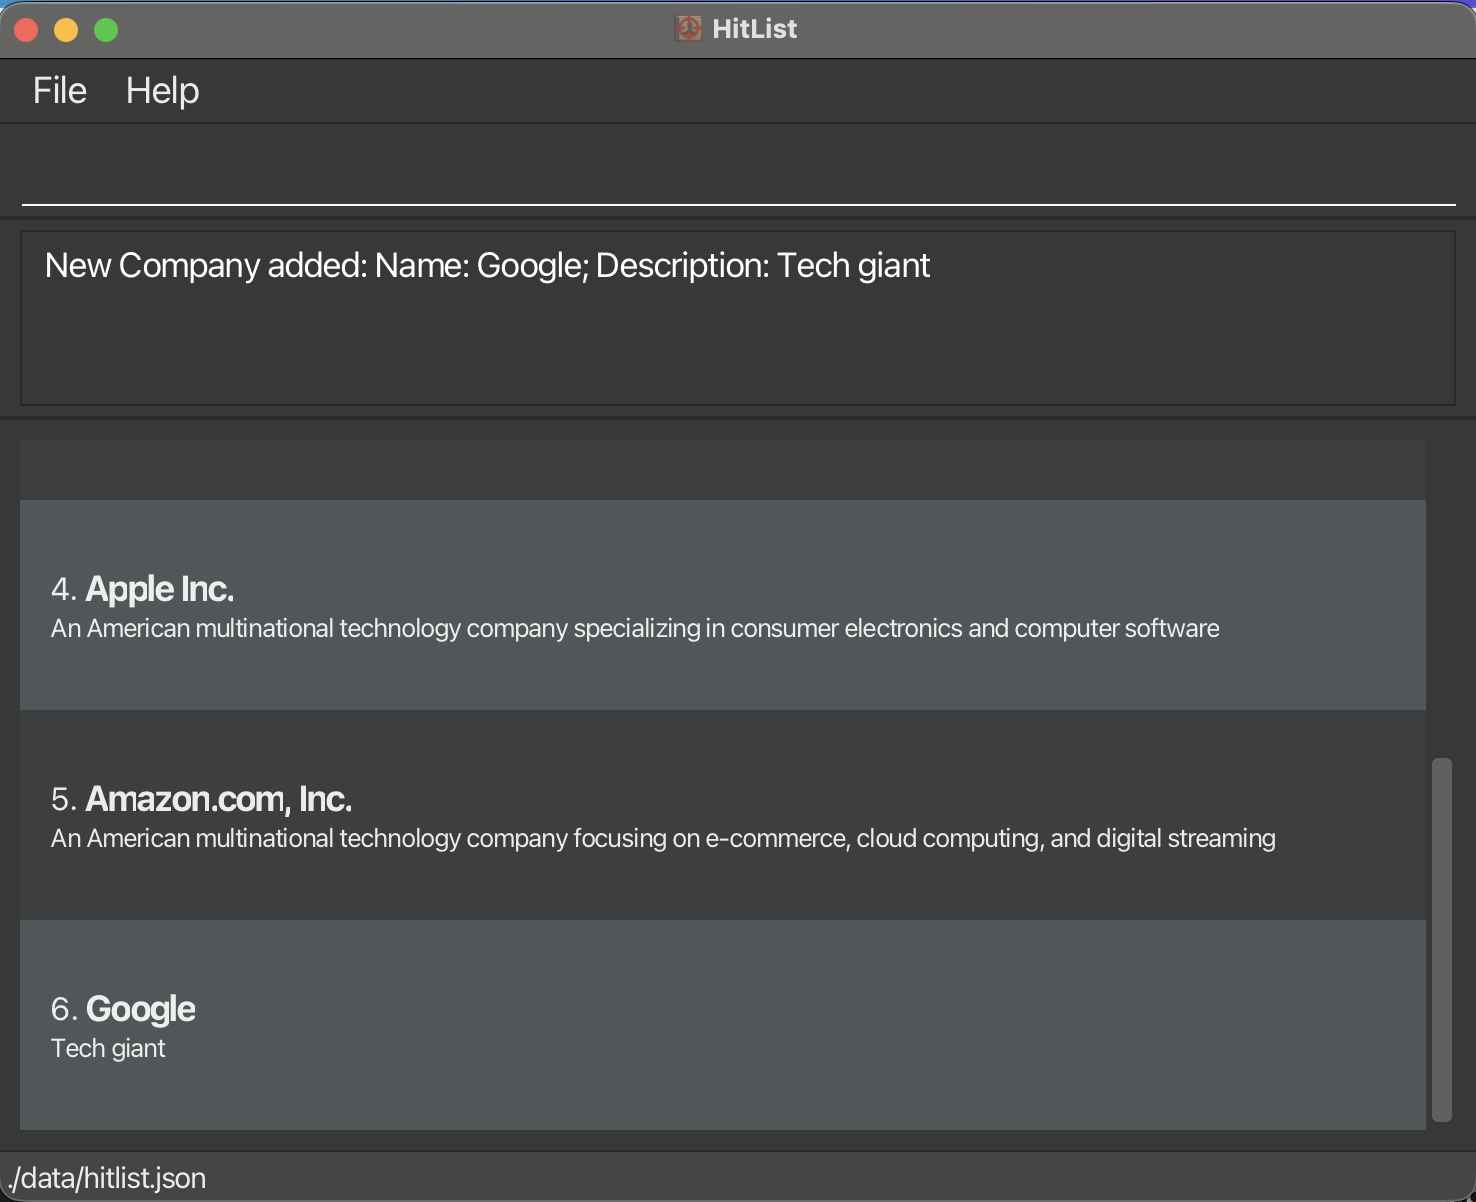Click the number 5 beside Amazon entry

pyautogui.click(x=62, y=799)
